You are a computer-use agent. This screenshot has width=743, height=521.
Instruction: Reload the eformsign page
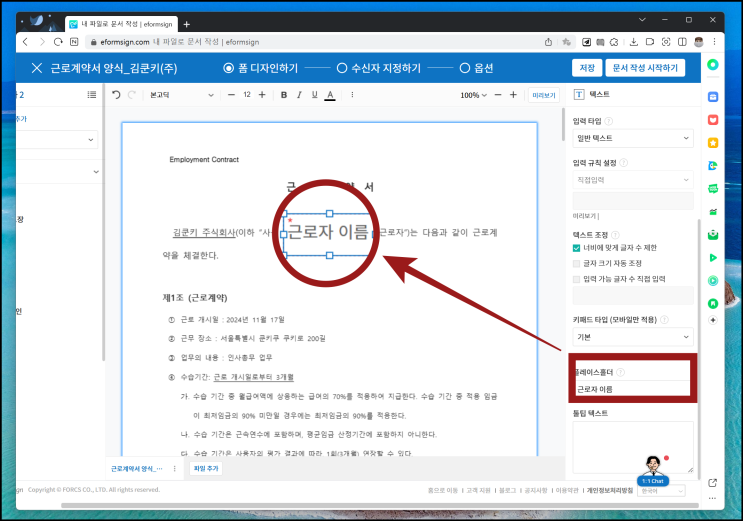pyautogui.click(x=58, y=42)
